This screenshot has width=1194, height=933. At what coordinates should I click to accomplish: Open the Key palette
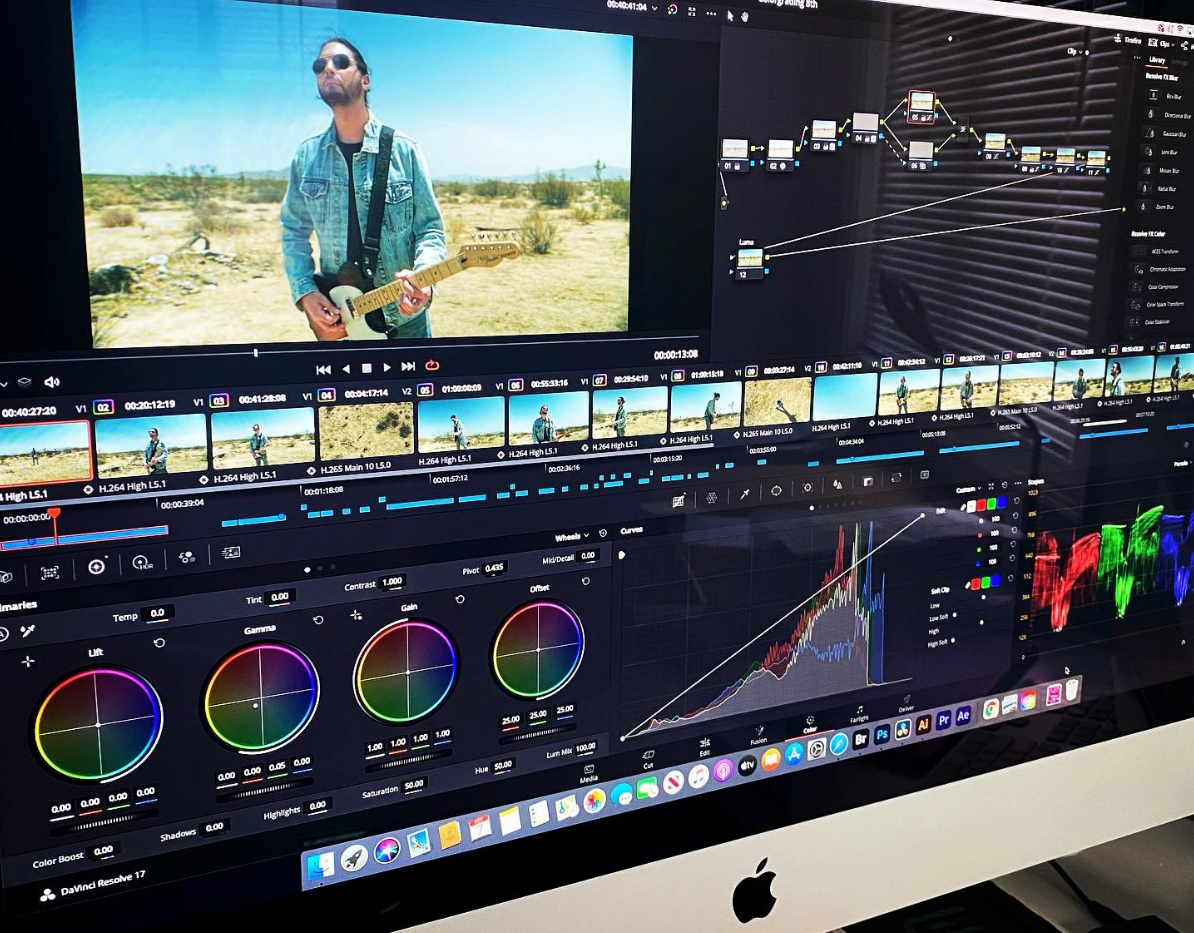[867, 481]
